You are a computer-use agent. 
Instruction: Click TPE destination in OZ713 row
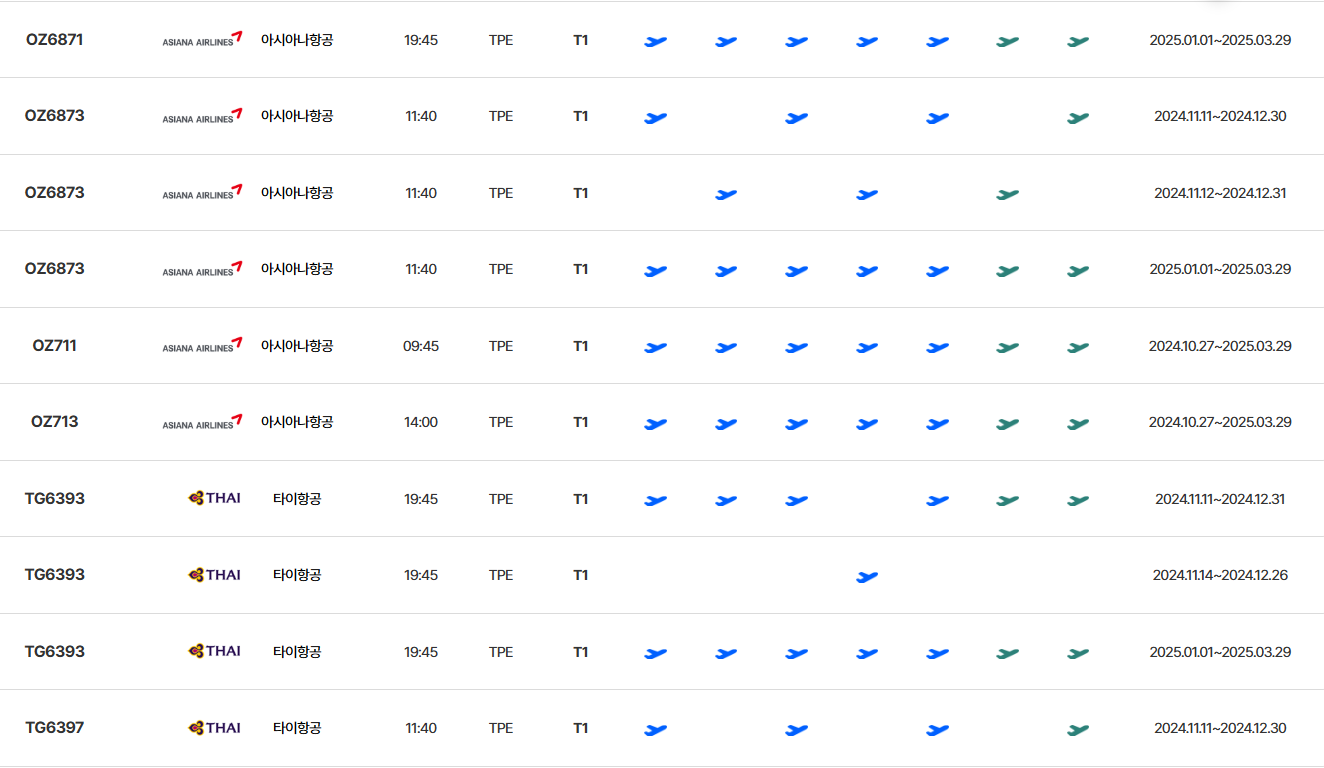pos(501,422)
